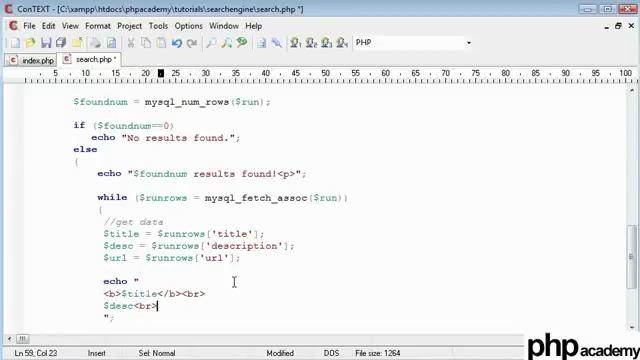The height and width of the screenshot is (360, 640).
Task: Close the search.php document with inner X
Action: click(631, 26)
